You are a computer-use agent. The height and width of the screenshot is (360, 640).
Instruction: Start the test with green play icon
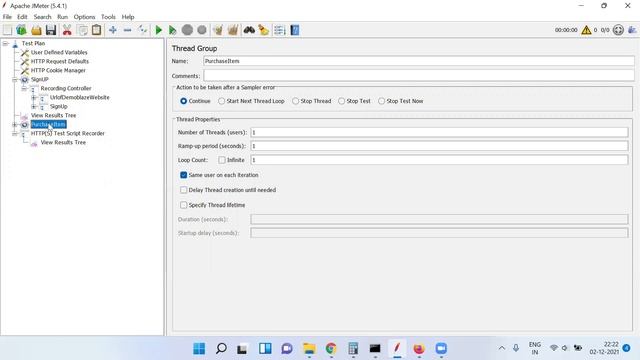point(159,30)
